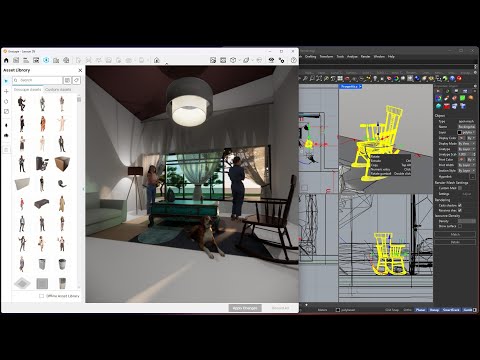Click the color wheel icon in Rhino toolbar

pos(396,79)
